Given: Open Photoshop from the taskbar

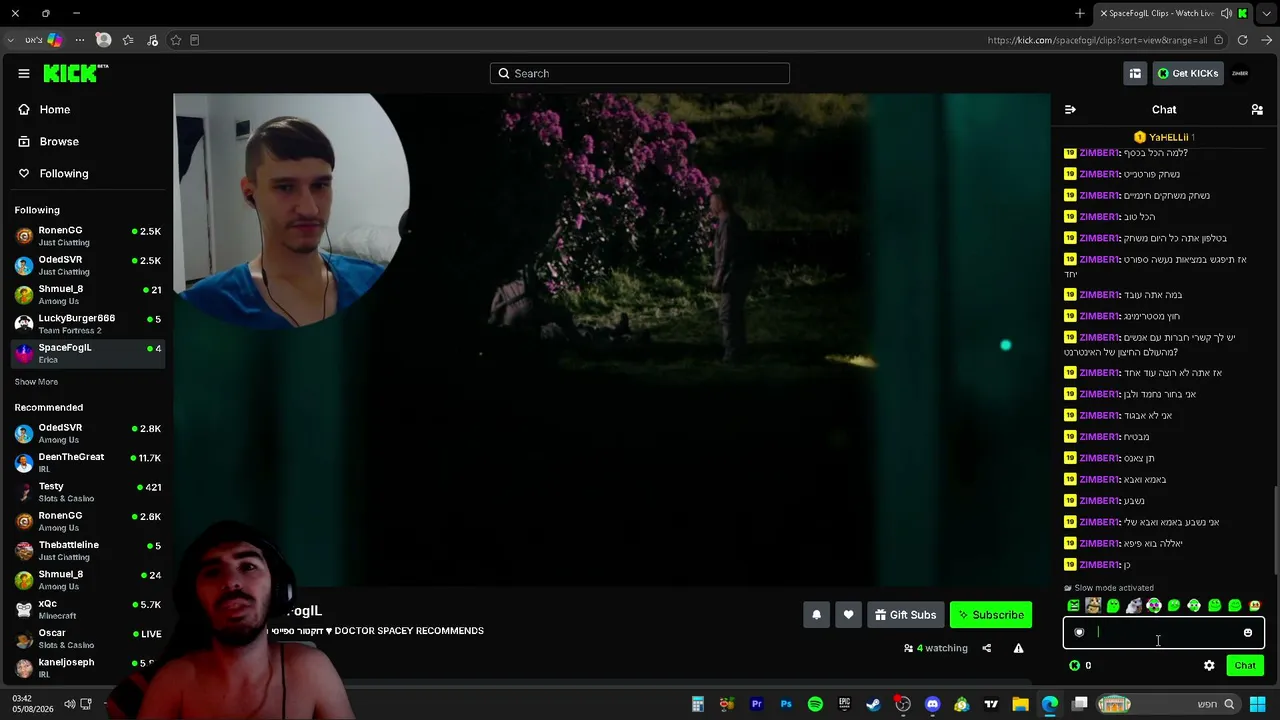Looking at the screenshot, I should point(785,704).
